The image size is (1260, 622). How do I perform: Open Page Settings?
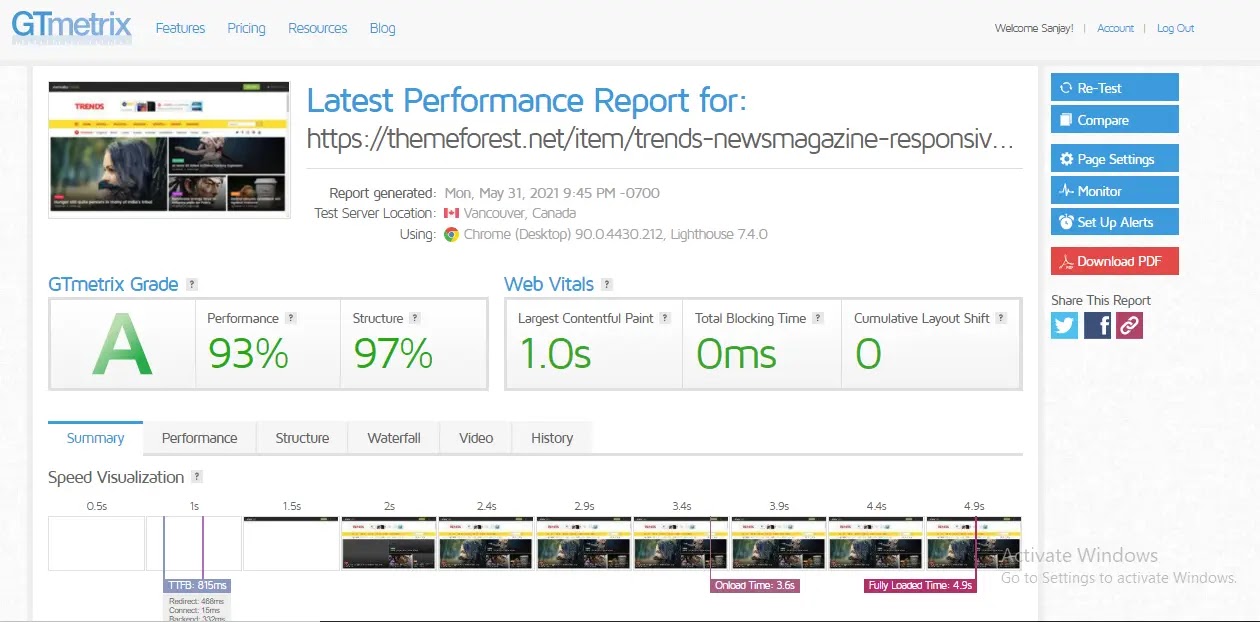1115,159
